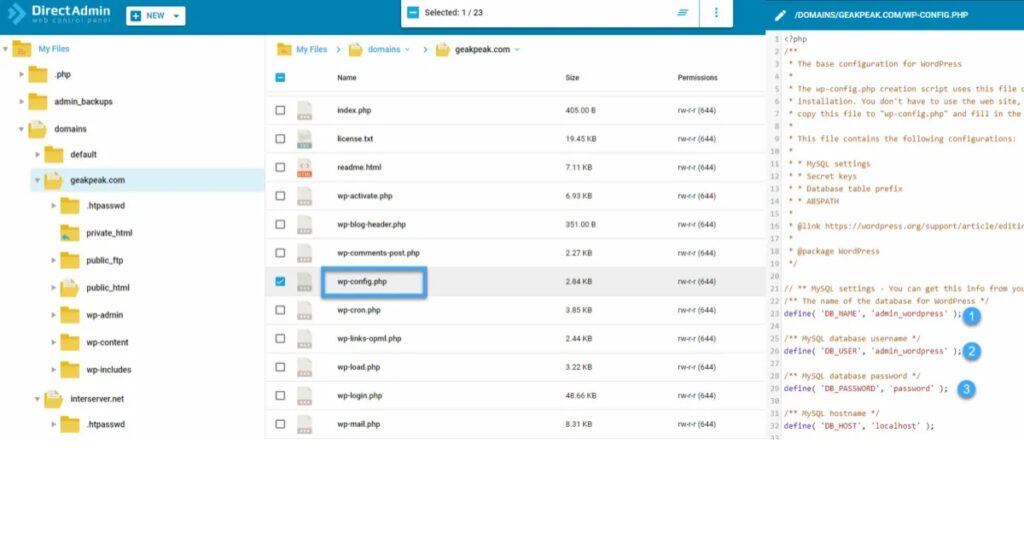Click the wp-config.php file icon

pos(304,281)
